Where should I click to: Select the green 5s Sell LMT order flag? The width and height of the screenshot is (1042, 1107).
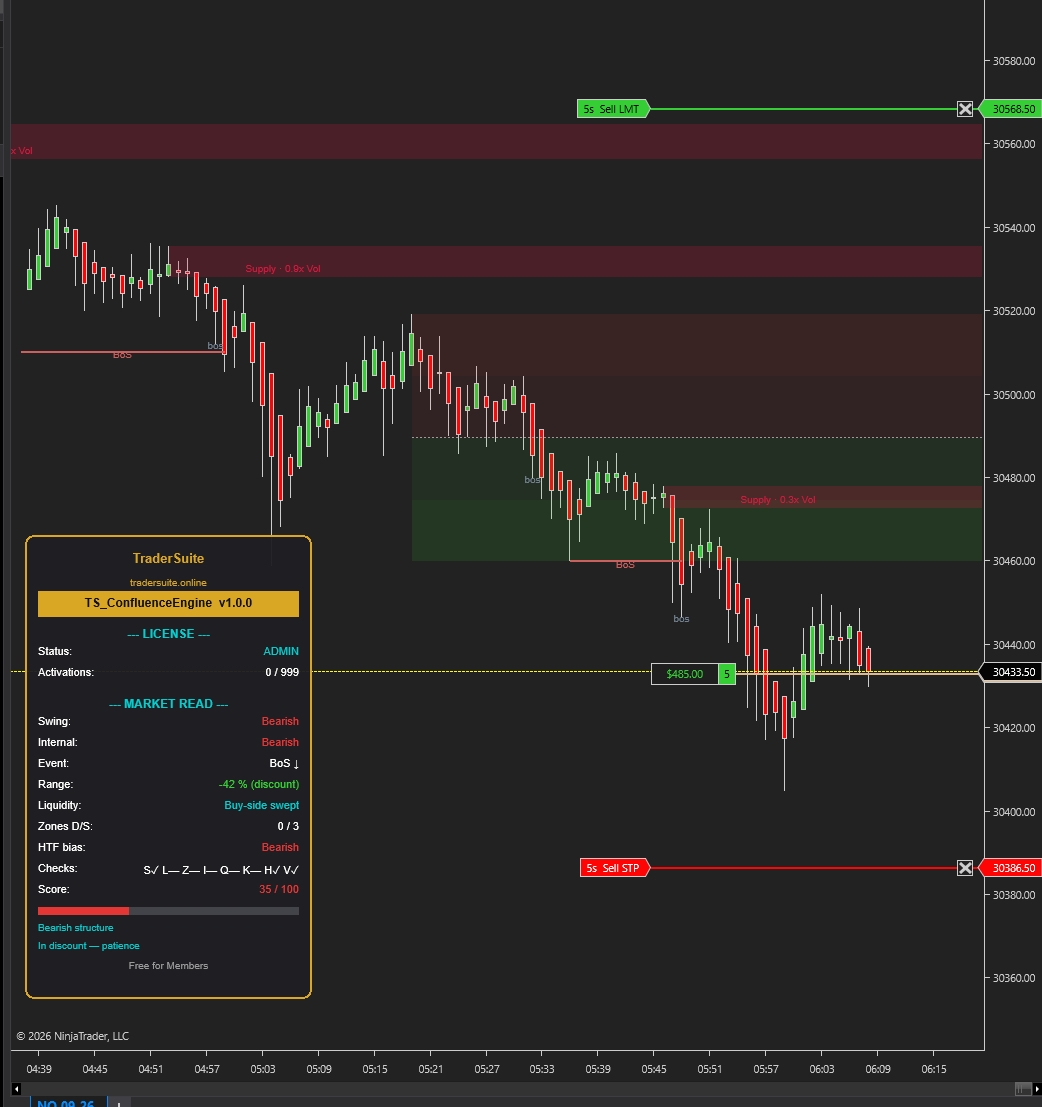point(612,109)
